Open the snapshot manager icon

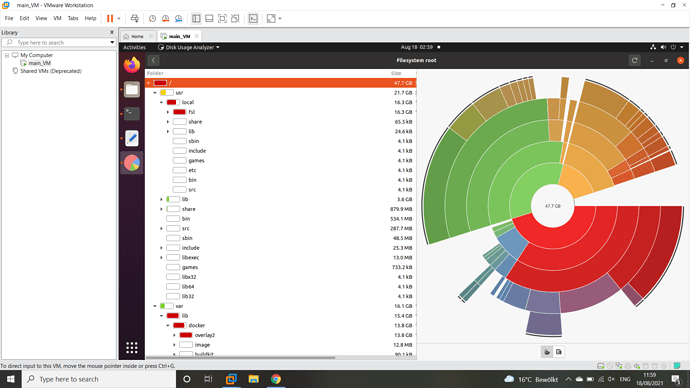pos(179,18)
